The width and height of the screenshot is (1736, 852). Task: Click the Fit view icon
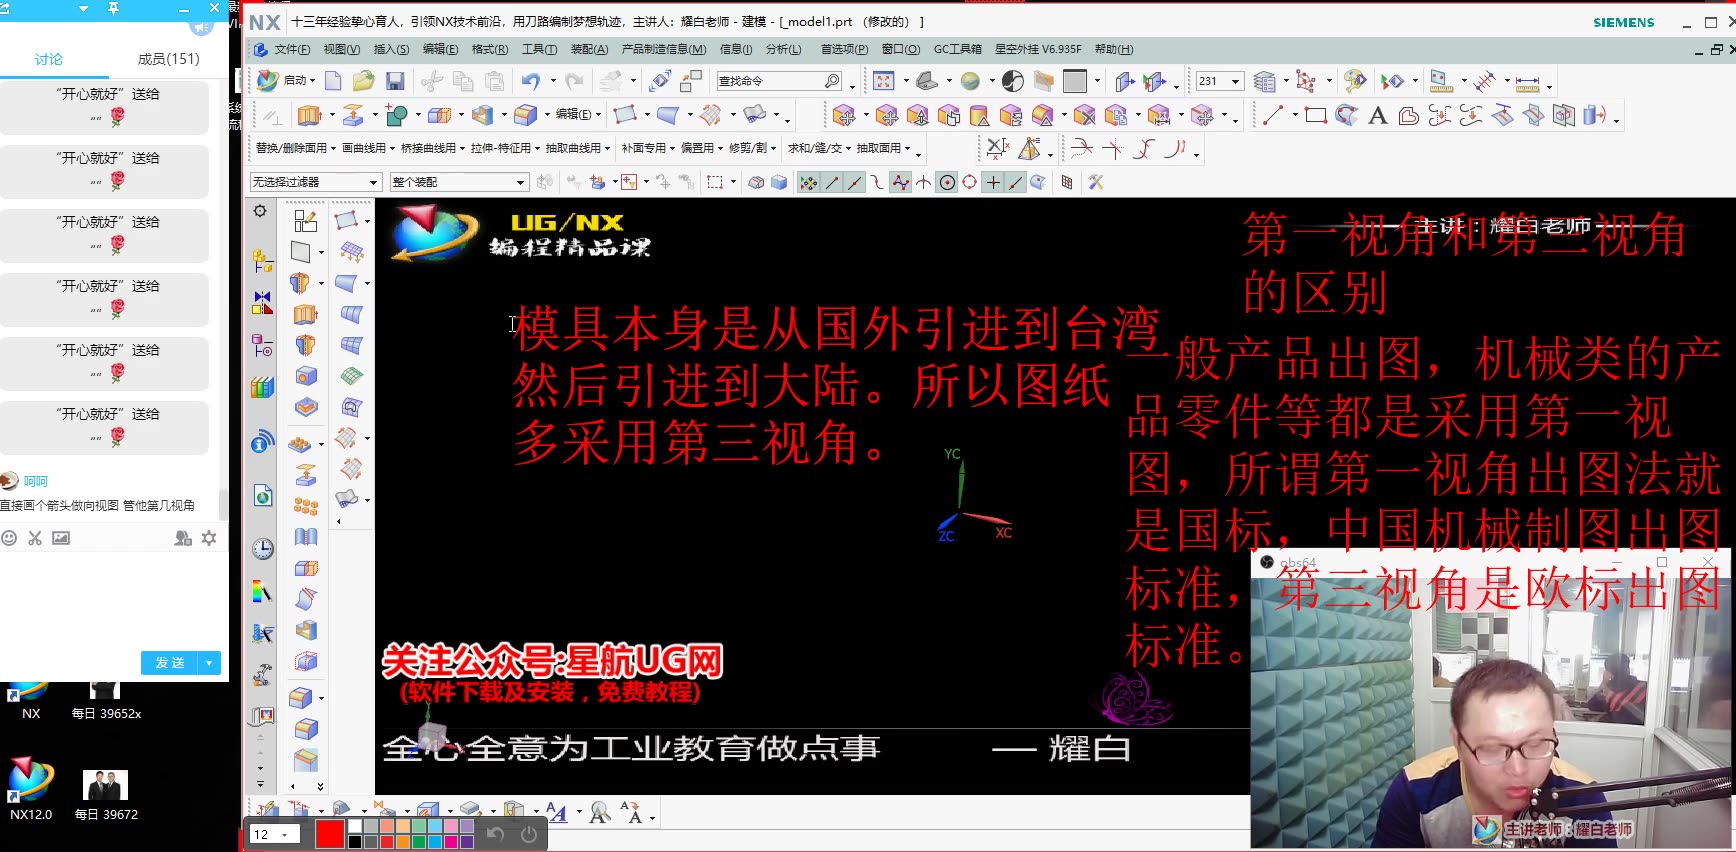883,81
